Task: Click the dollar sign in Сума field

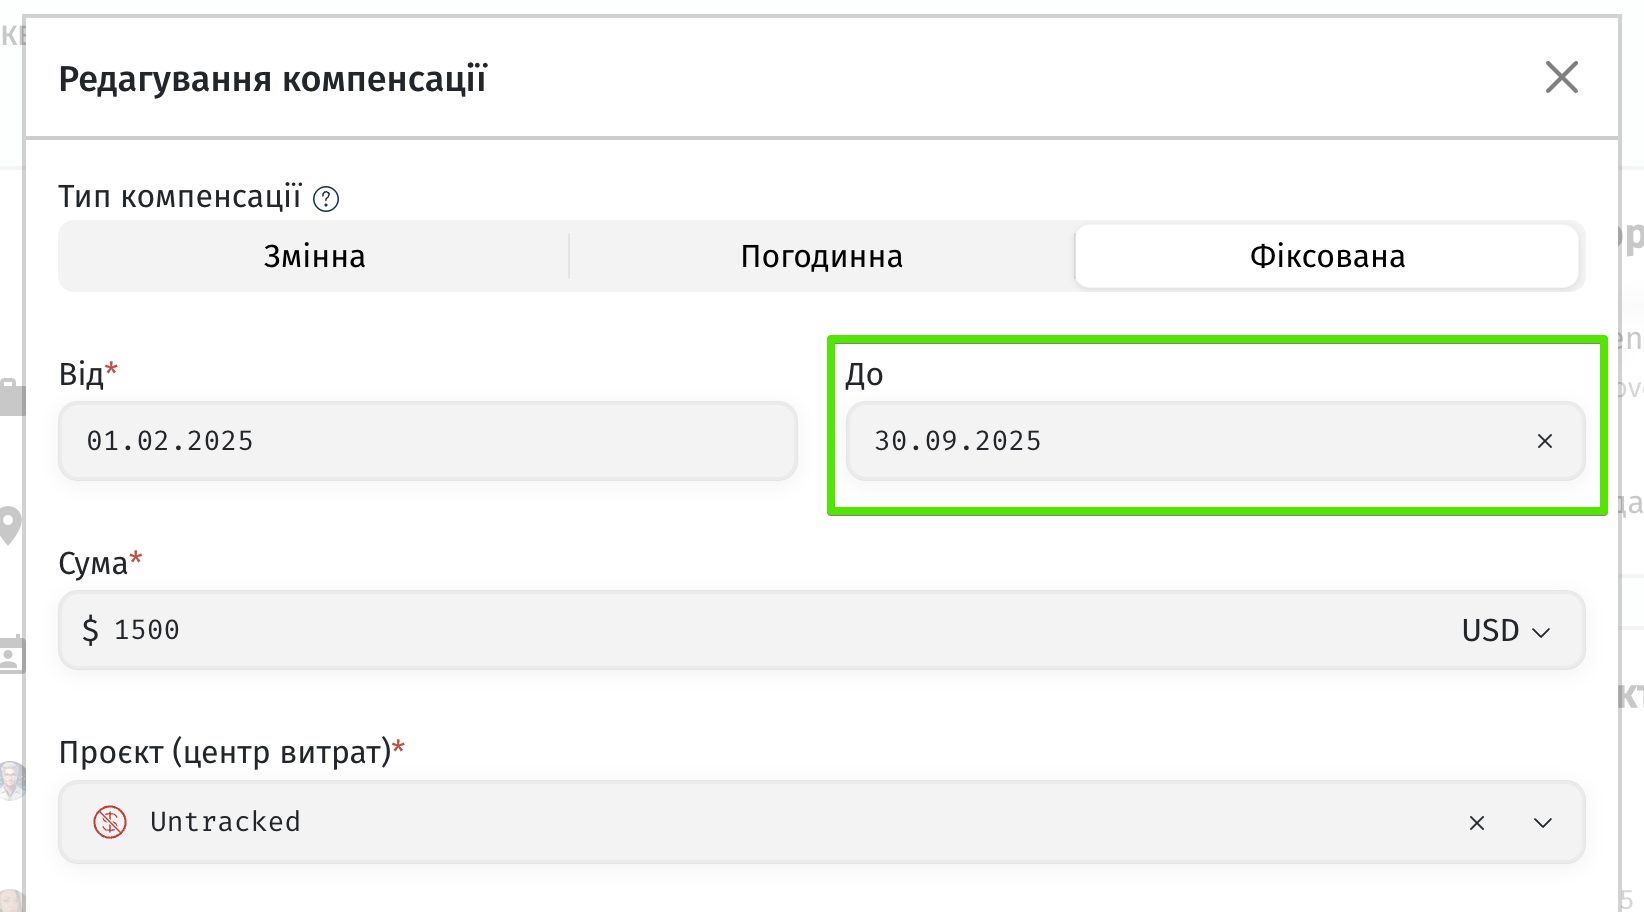Action: (x=91, y=630)
